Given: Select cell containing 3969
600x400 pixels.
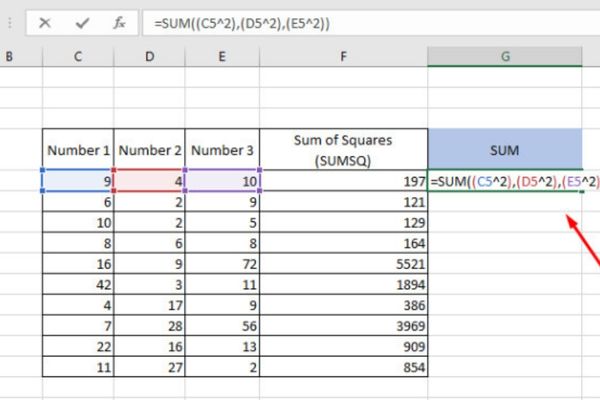Looking at the screenshot, I should [x=344, y=326].
